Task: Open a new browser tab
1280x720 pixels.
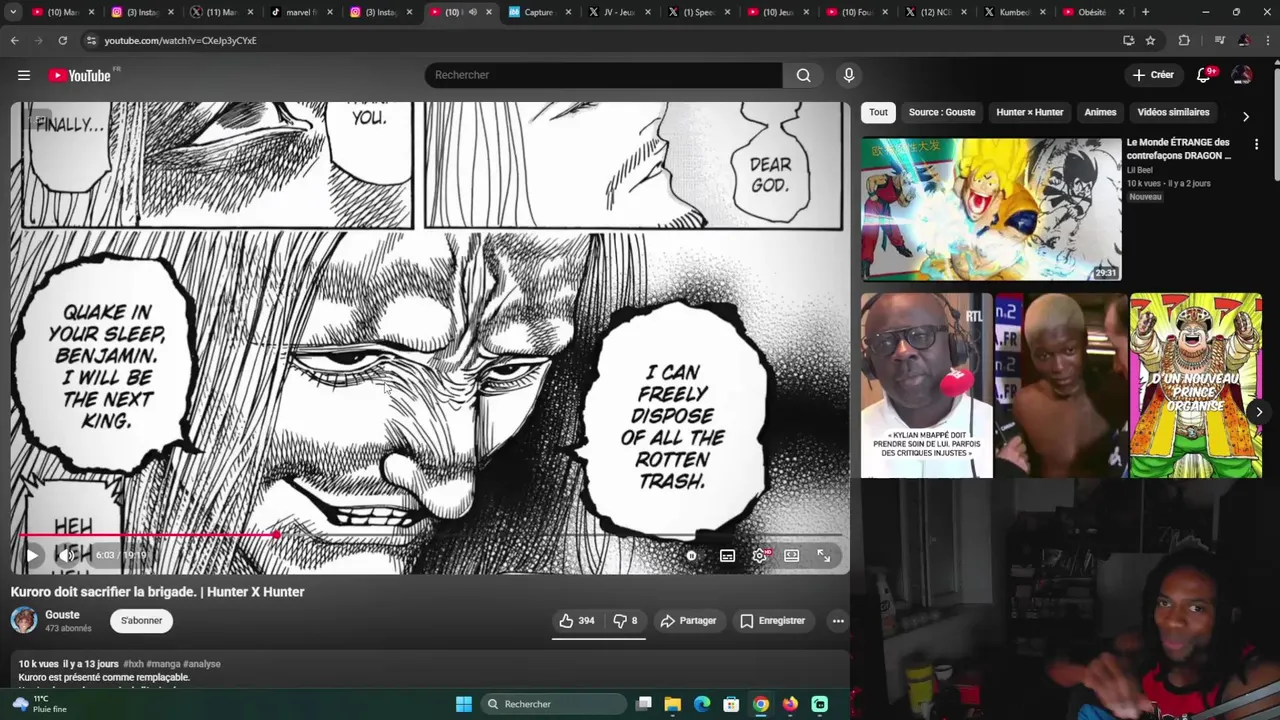Action: pos(1145,12)
